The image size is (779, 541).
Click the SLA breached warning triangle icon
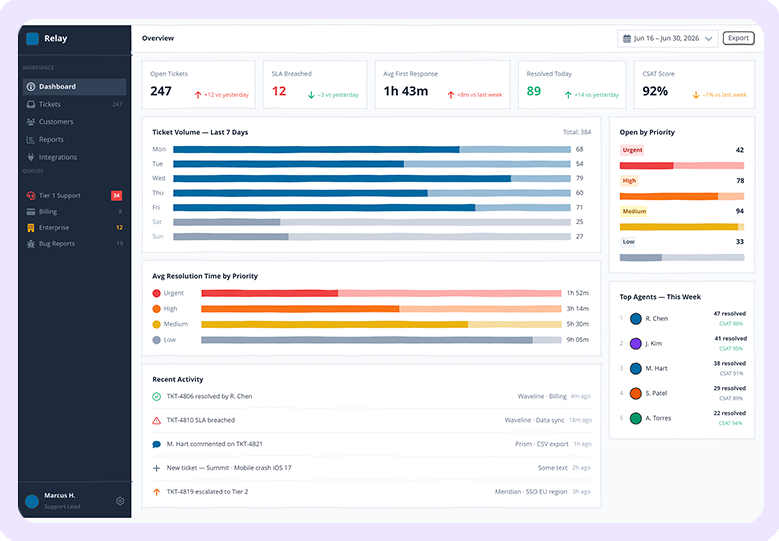[x=156, y=420]
